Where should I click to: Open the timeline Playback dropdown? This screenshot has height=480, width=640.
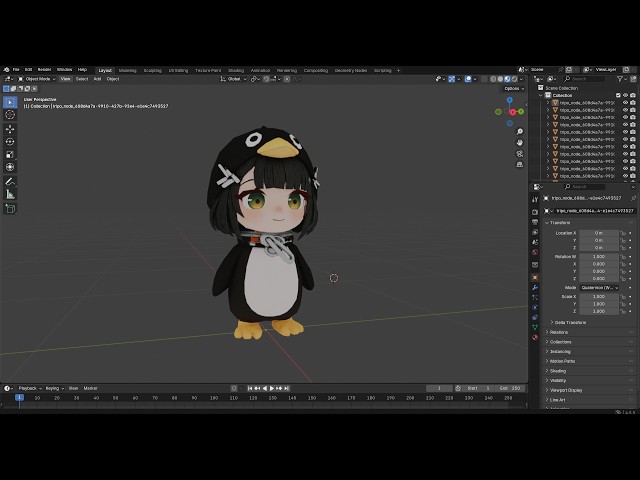click(x=30, y=389)
